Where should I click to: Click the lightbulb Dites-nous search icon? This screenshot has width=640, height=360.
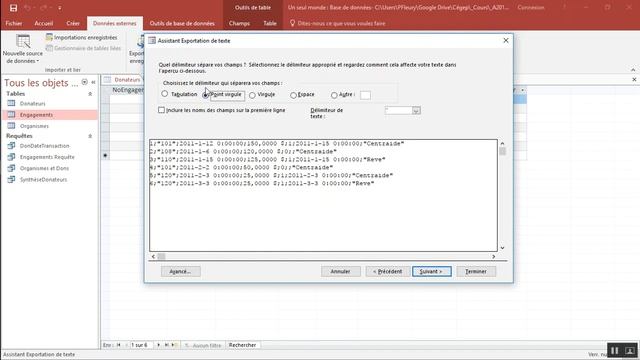click(292, 23)
